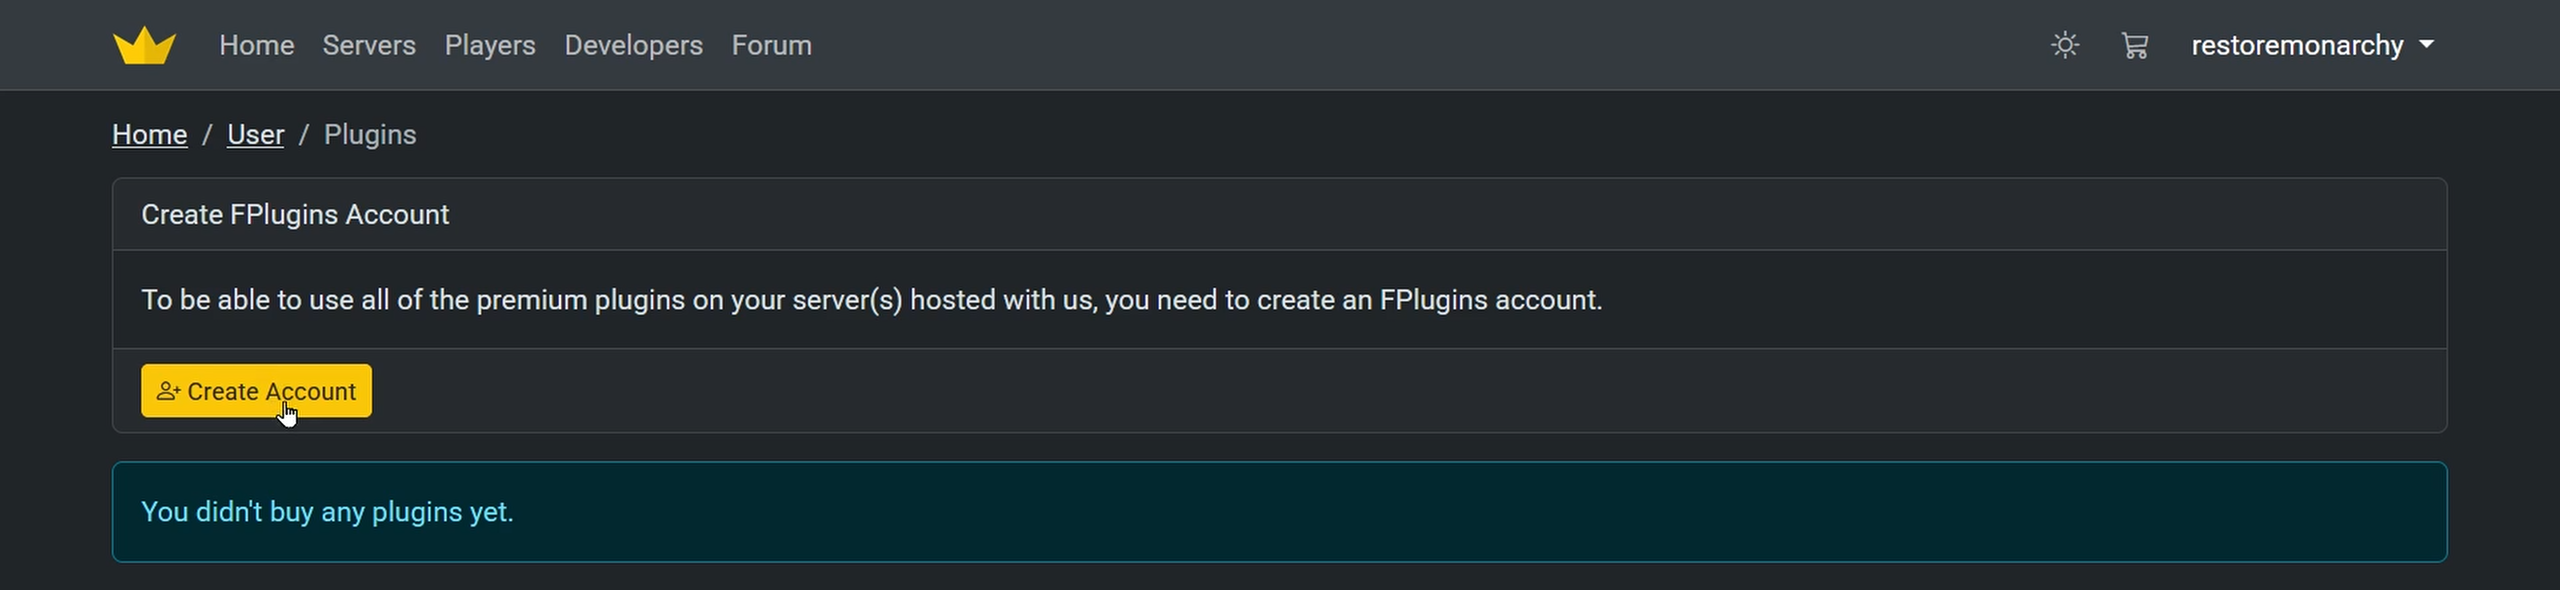The image size is (2560, 590).
Task: Open the Servers page
Action: (369, 45)
